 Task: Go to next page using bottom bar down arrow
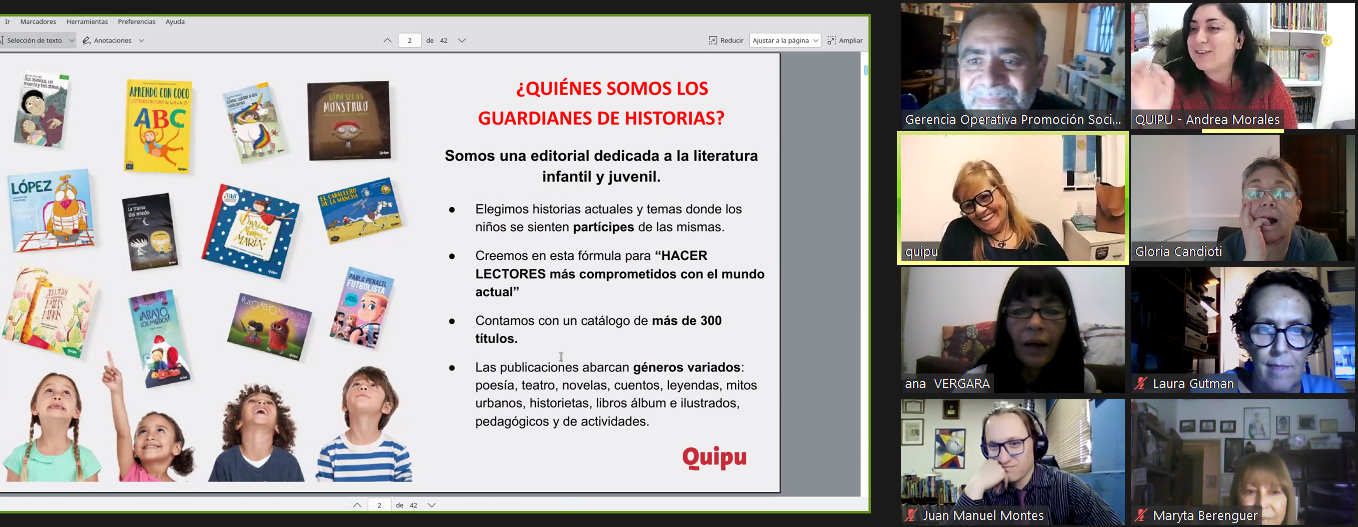pyautogui.click(x=432, y=505)
